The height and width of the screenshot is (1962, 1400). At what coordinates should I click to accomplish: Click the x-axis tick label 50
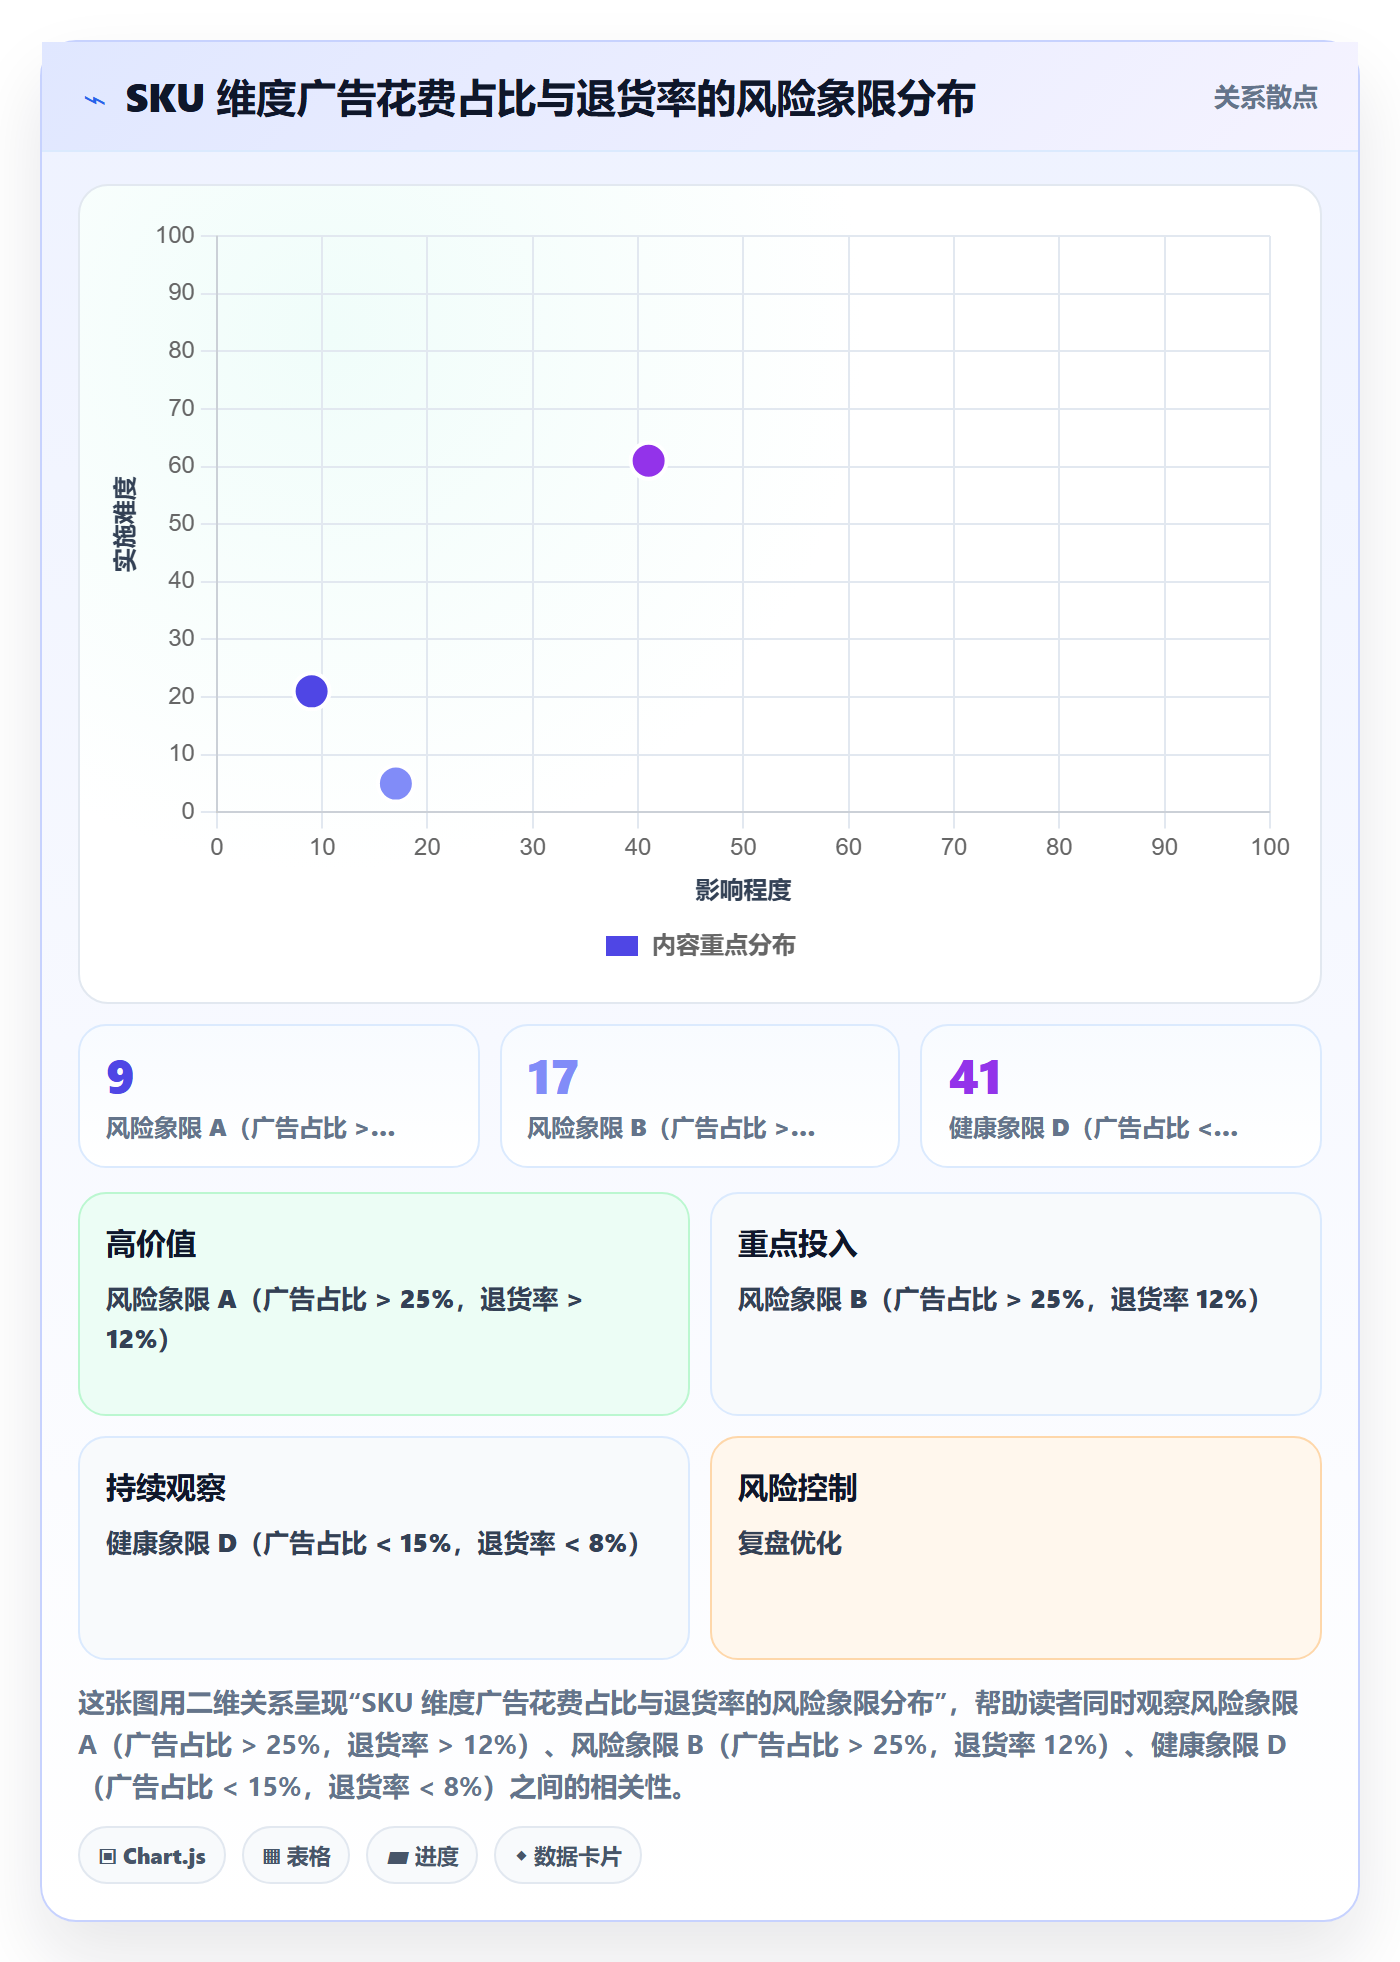pyautogui.click(x=743, y=847)
